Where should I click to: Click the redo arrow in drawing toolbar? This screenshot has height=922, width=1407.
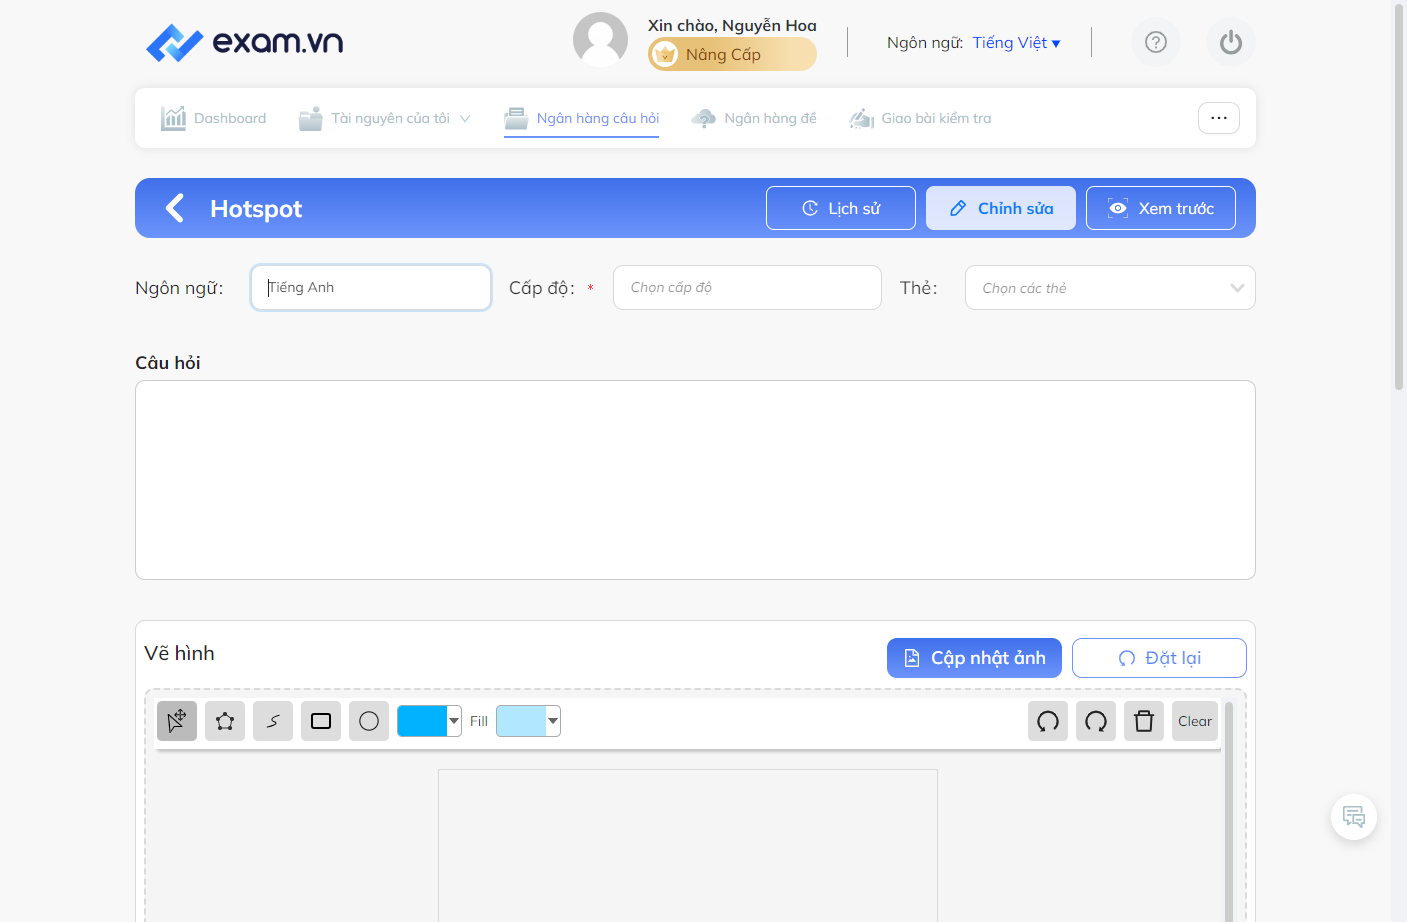point(1096,721)
